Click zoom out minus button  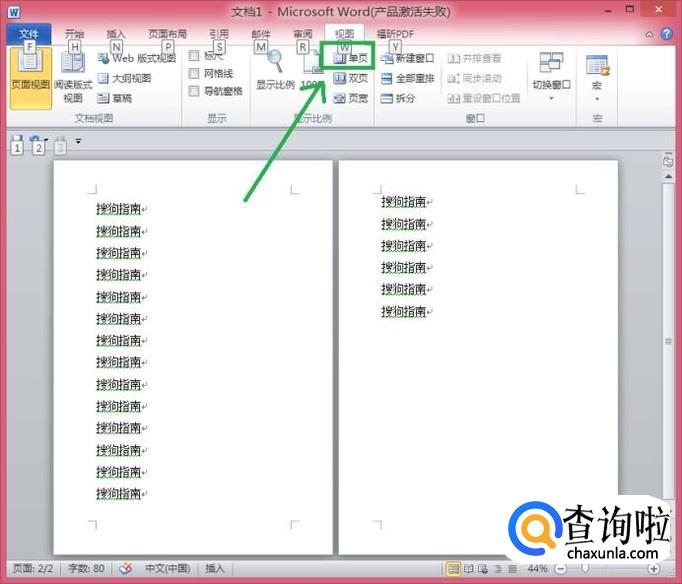point(561,568)
